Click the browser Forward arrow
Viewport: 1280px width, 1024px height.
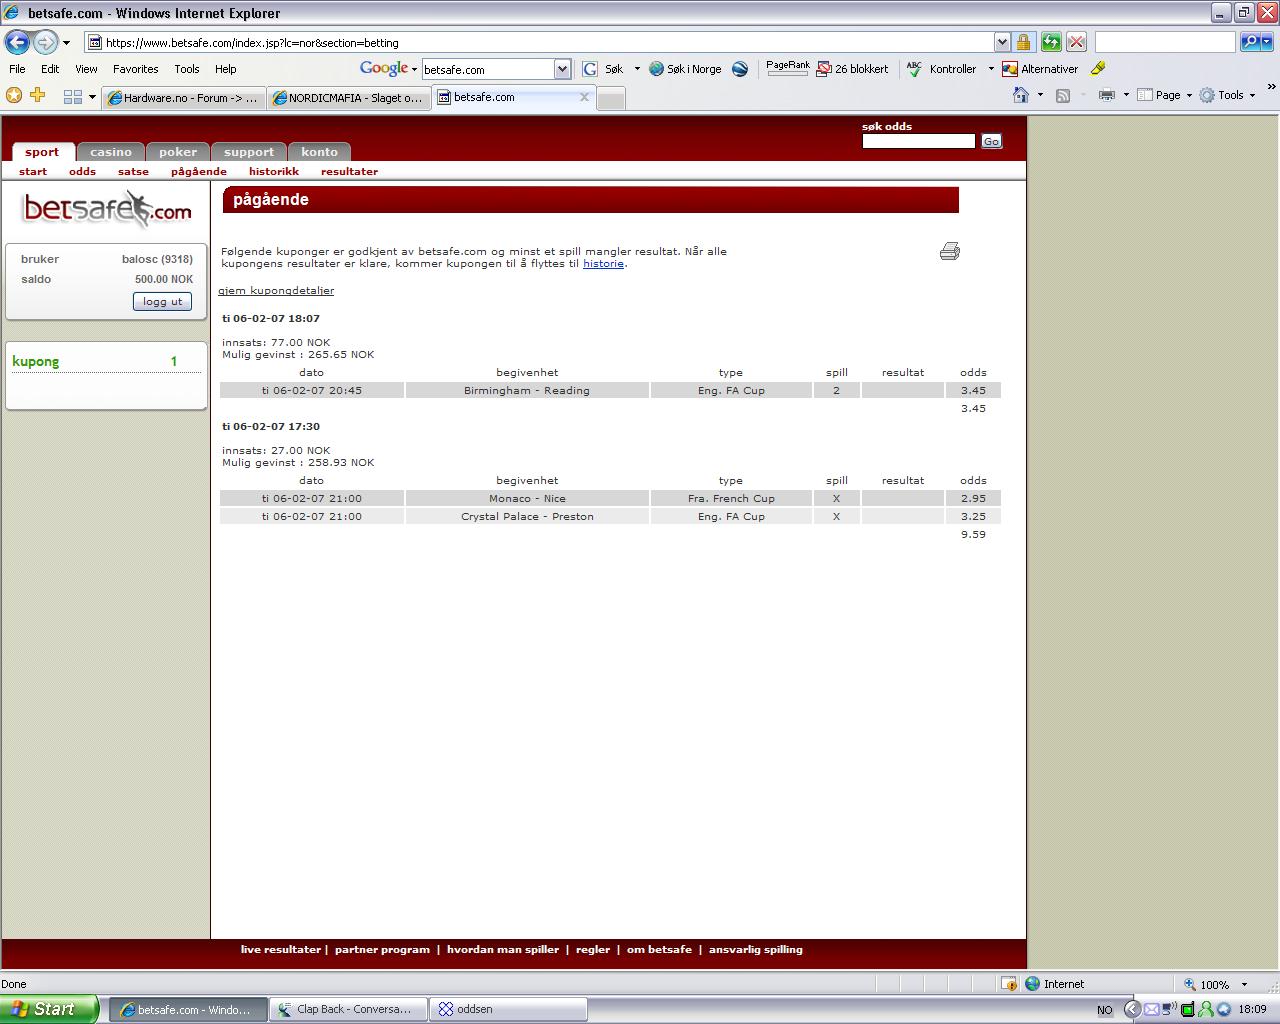coord(45,42)
